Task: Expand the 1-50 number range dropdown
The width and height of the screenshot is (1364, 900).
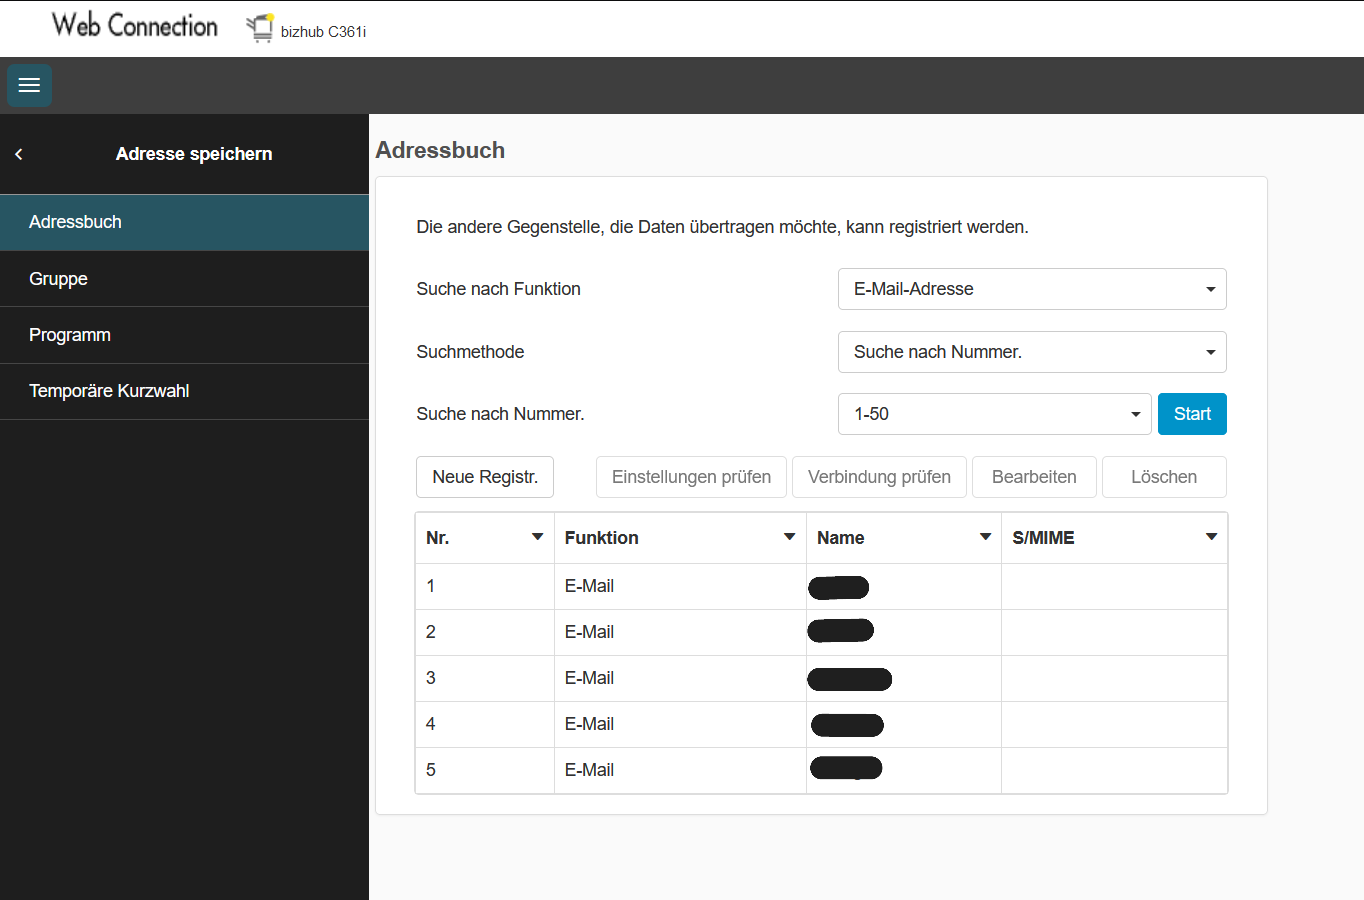Action: pos(994,414)
